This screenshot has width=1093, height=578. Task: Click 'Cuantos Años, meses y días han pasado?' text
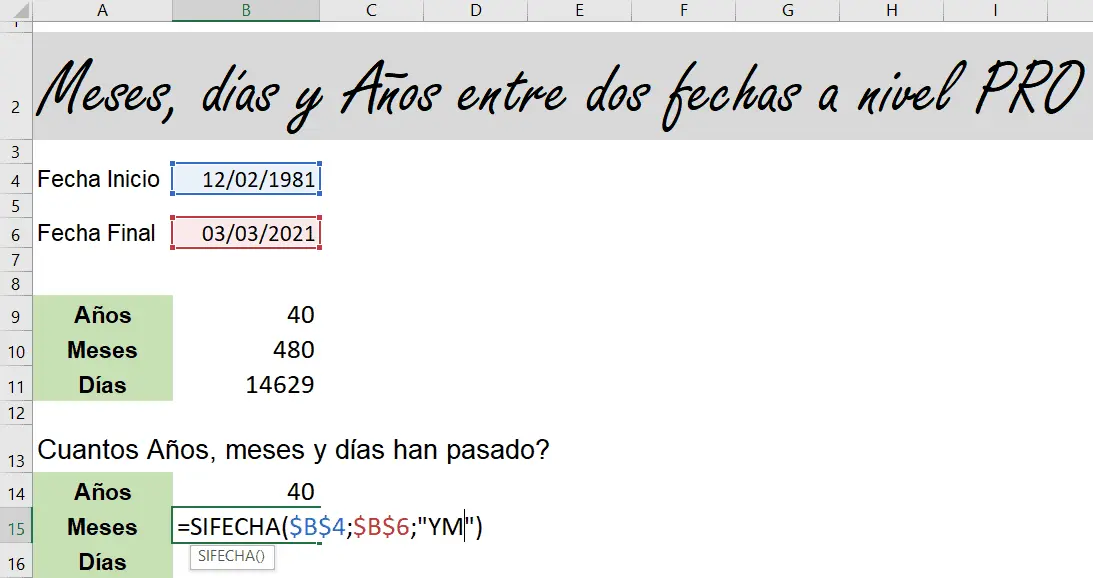[293, 450]
